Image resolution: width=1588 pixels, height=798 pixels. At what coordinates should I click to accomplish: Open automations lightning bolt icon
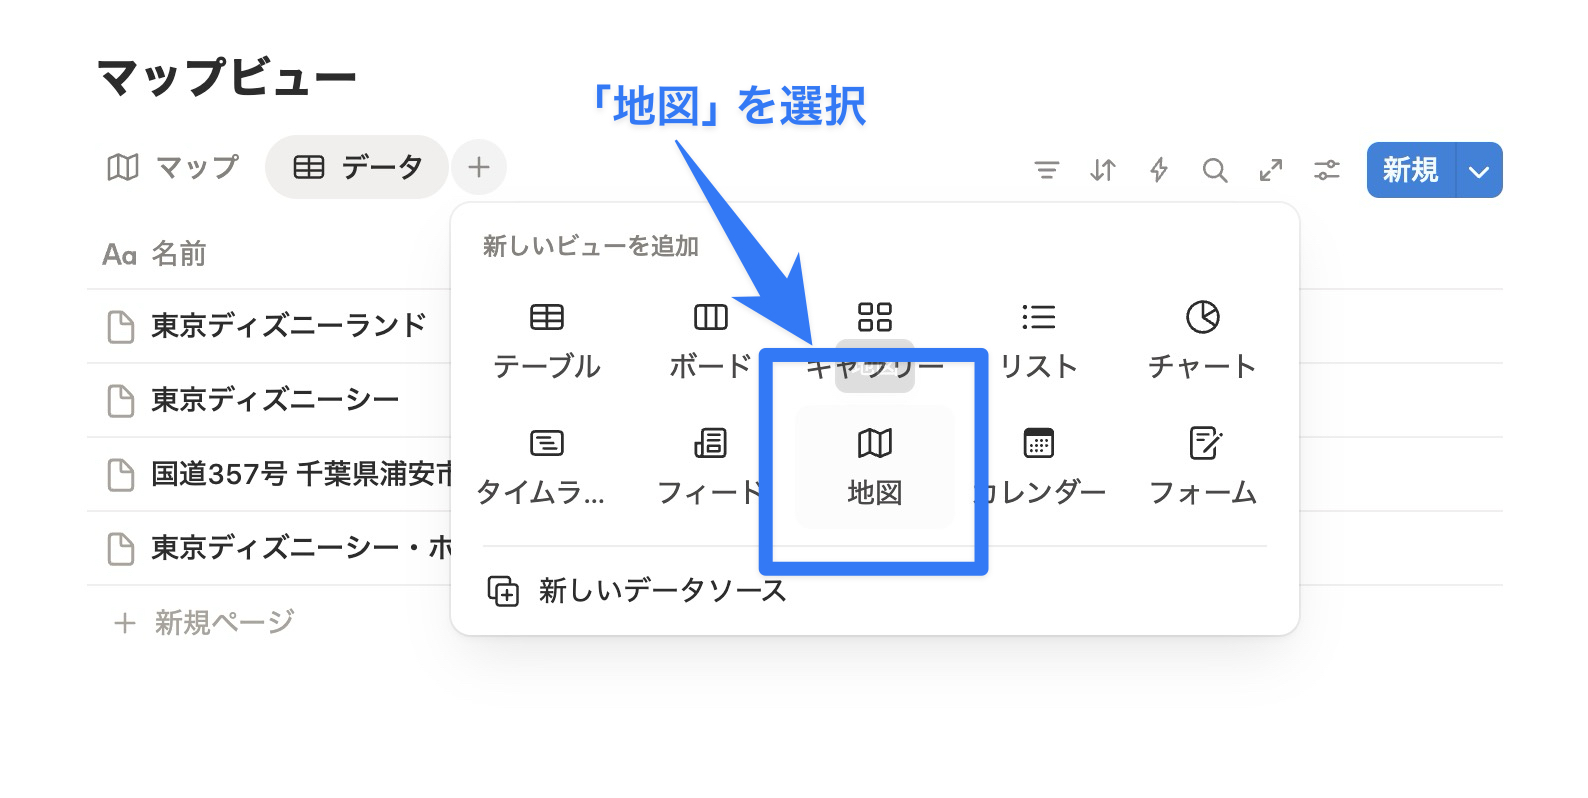click(x=1158, y=170)
